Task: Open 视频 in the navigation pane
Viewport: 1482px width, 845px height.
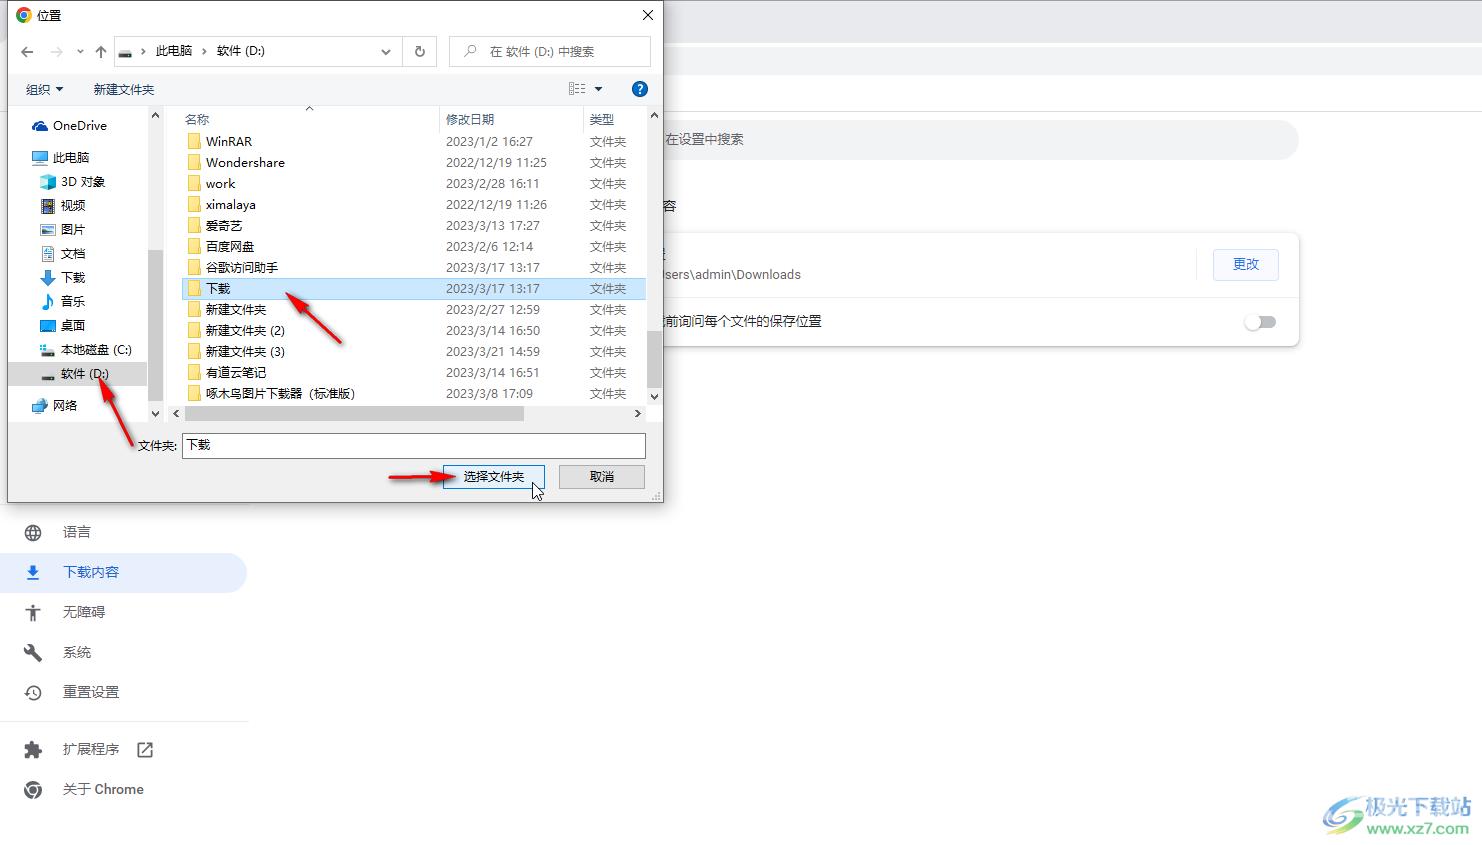Action: click(x=63, y=206)
